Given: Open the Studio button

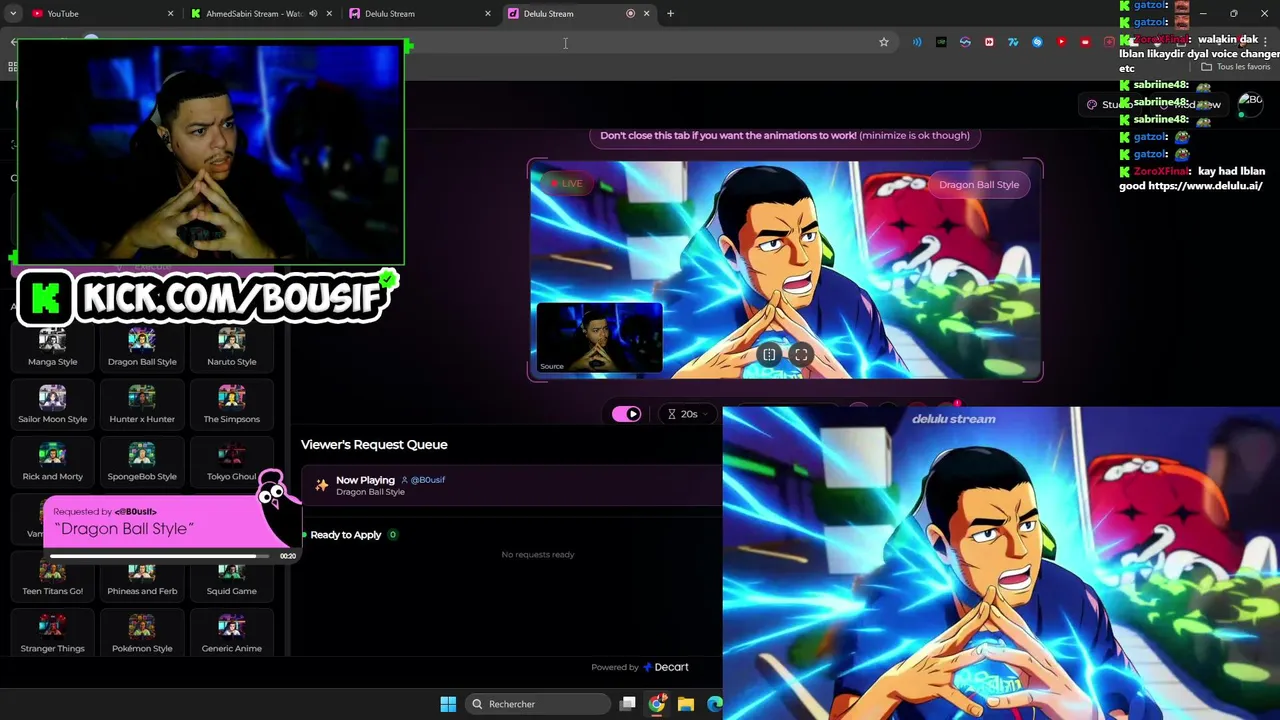Looking at the screenshot, I should pos(1109,105).
